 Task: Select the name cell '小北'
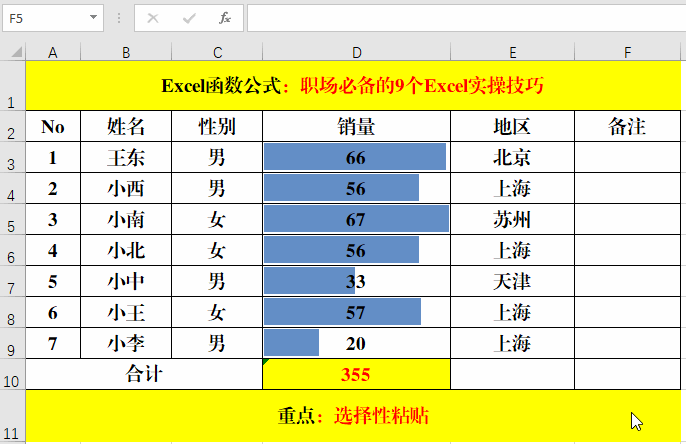pos(126,251)
